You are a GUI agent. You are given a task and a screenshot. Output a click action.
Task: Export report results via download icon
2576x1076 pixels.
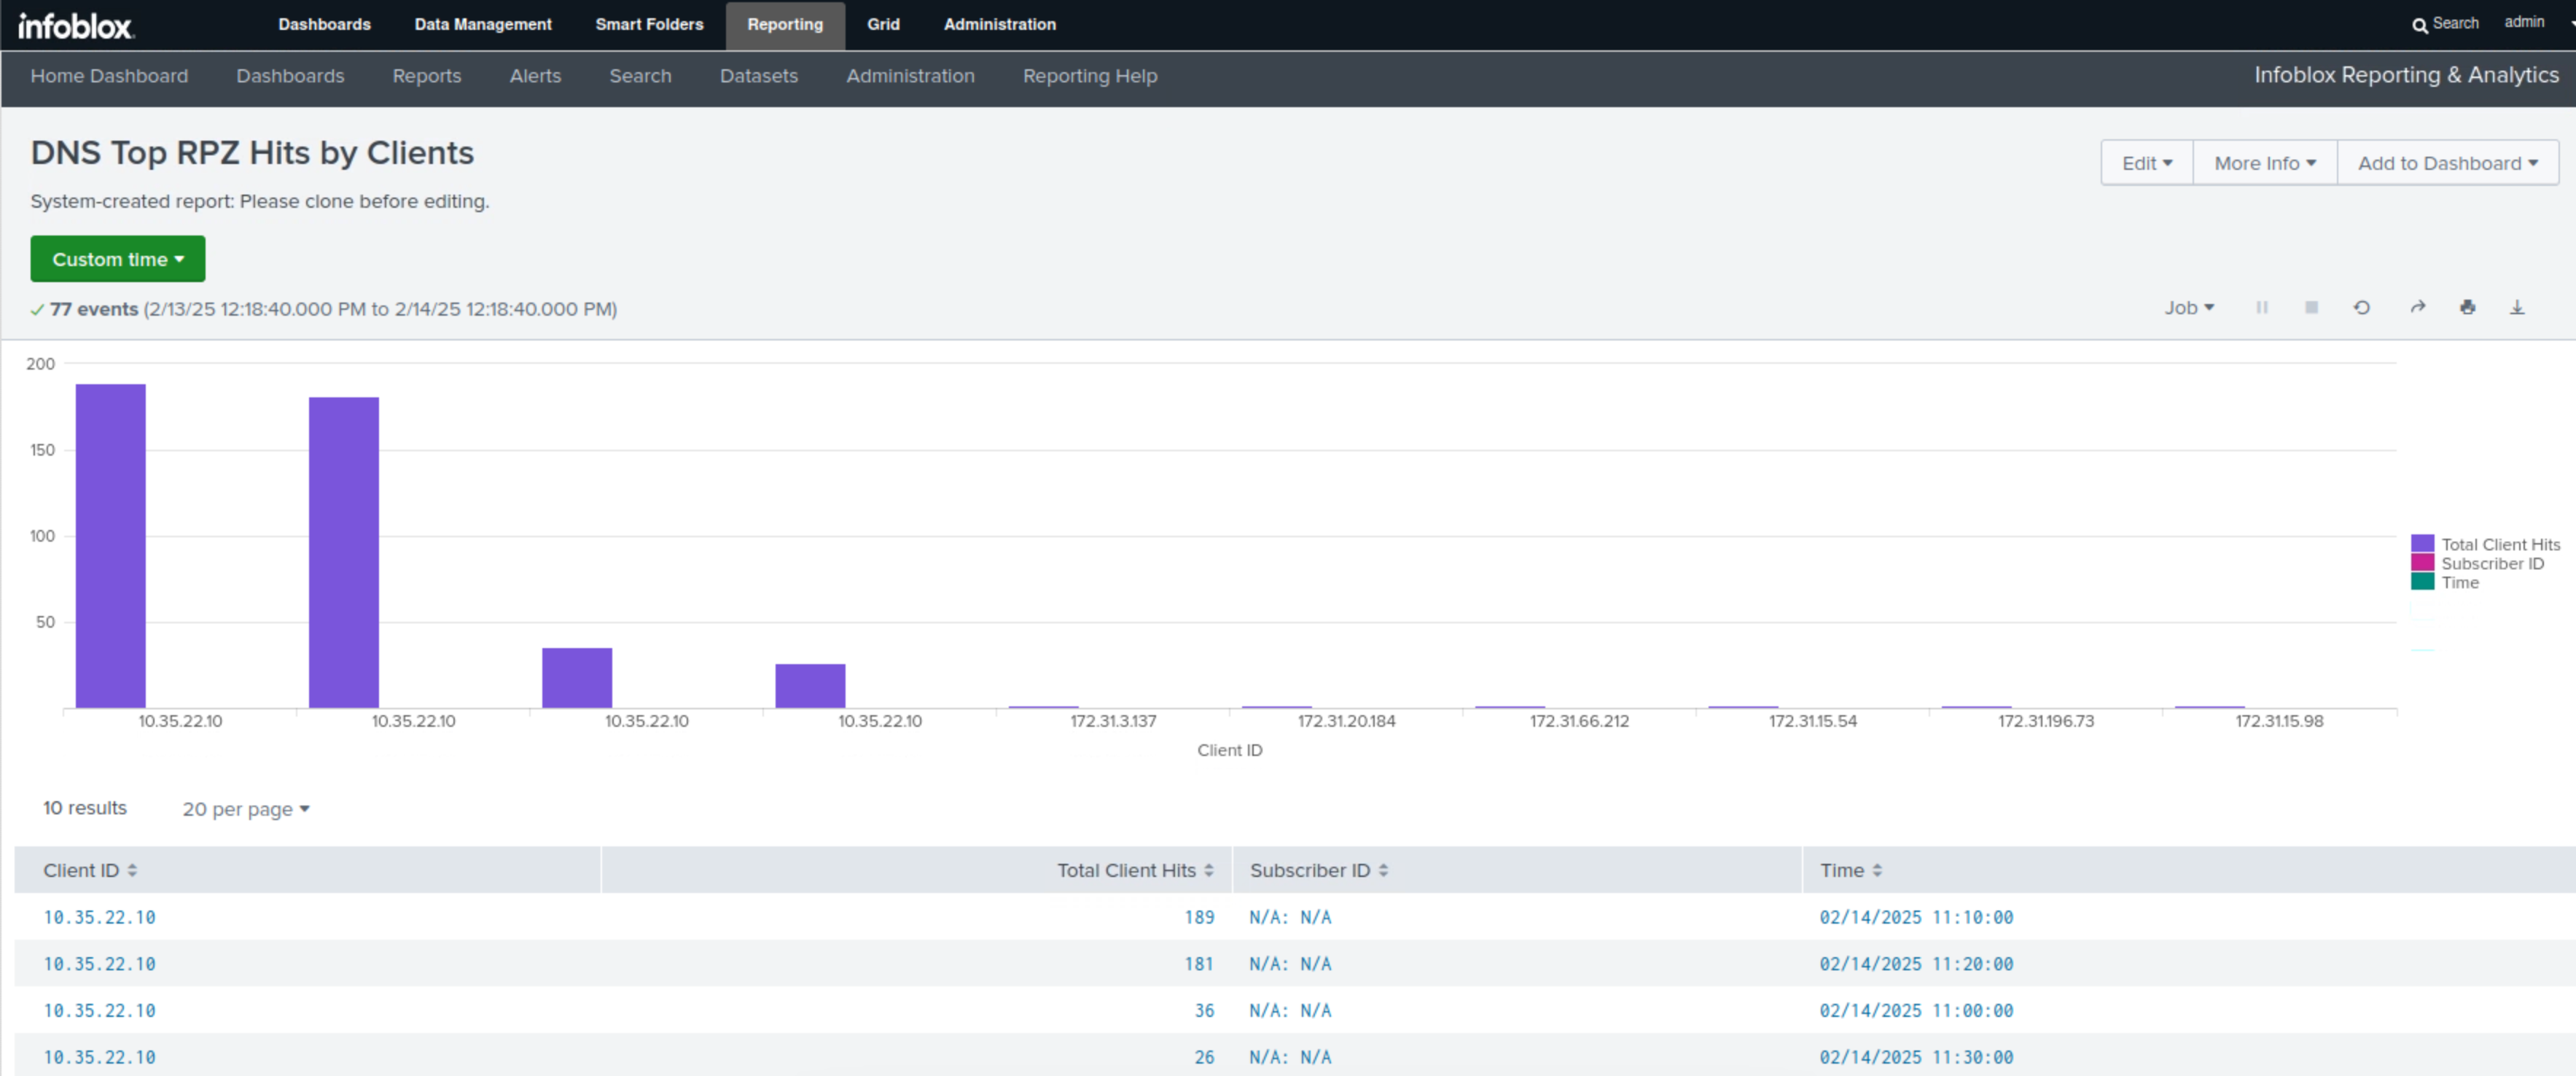click(x=2517, y=308)
